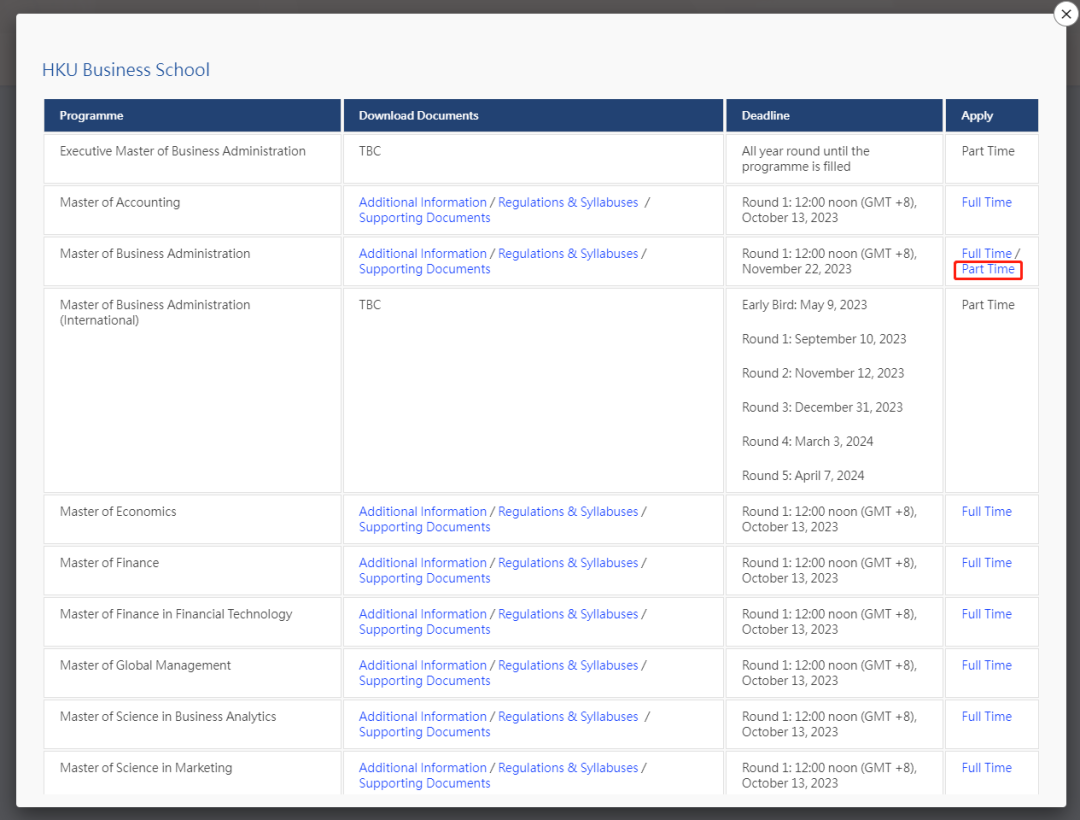
Task: Click Round 4: March 3, 2024 deadline
Action: pyautogui.click(x=807, y=441)
